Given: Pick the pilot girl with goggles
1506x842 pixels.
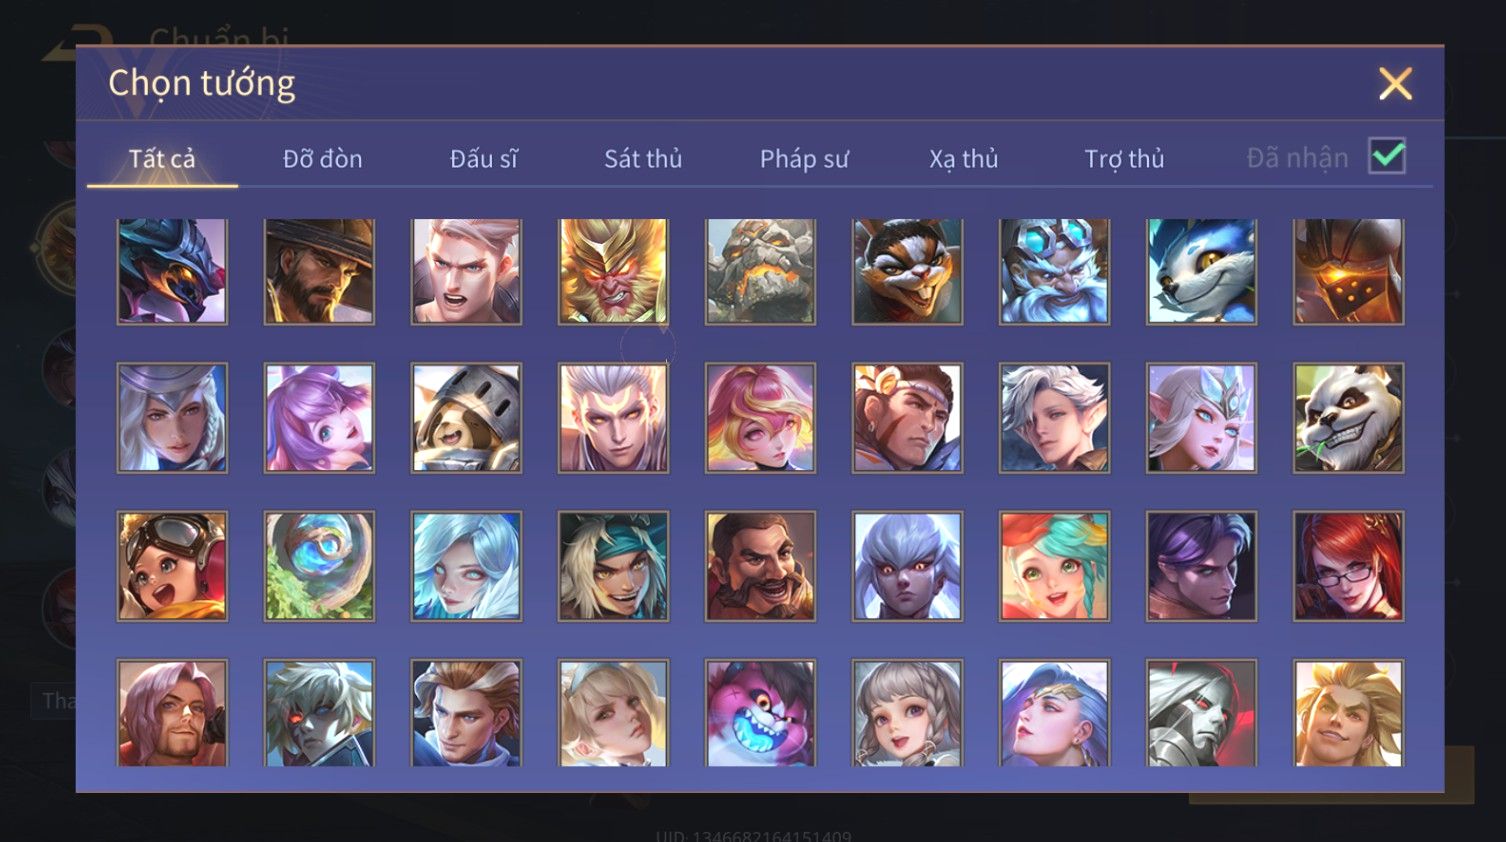Looking at the screenshot, I should pyautogui.click(x=172, y=566).
